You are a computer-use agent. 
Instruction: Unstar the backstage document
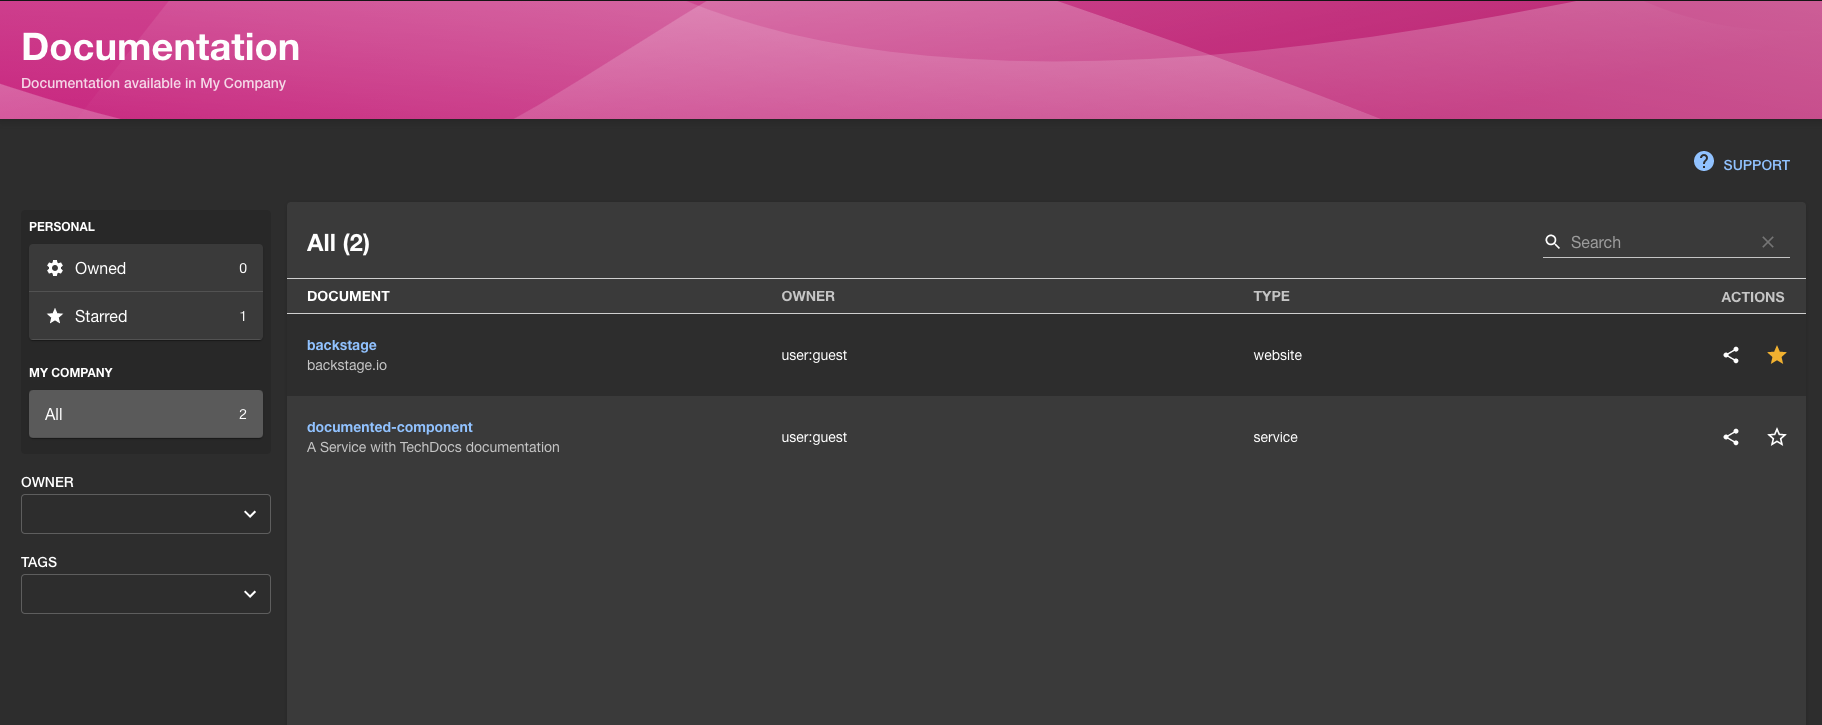pyautogui.click(x=1776, y=355)
